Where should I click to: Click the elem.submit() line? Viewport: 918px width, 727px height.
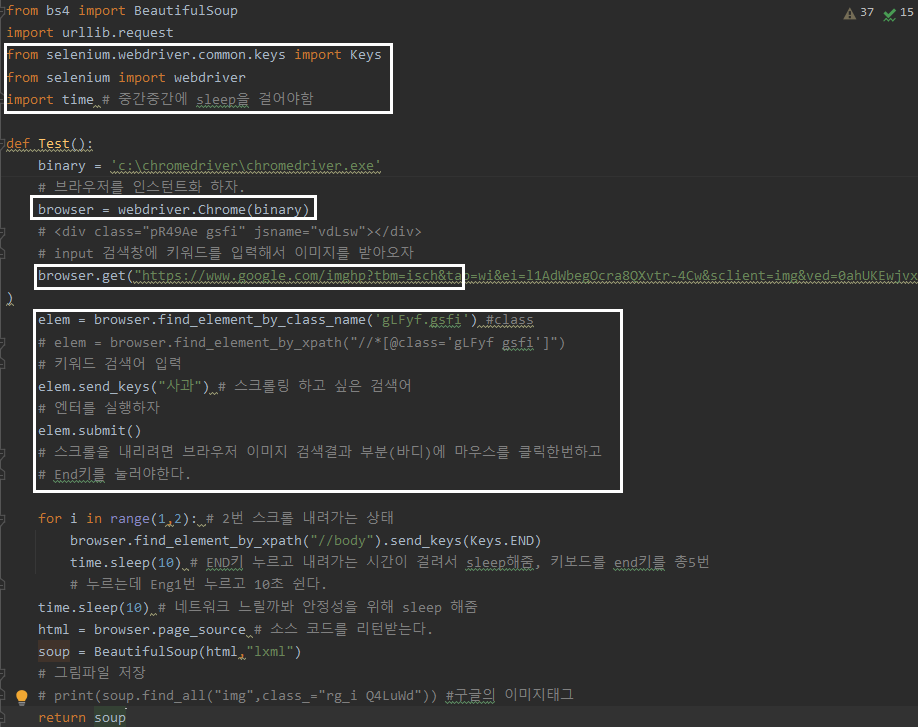point(90,431)
